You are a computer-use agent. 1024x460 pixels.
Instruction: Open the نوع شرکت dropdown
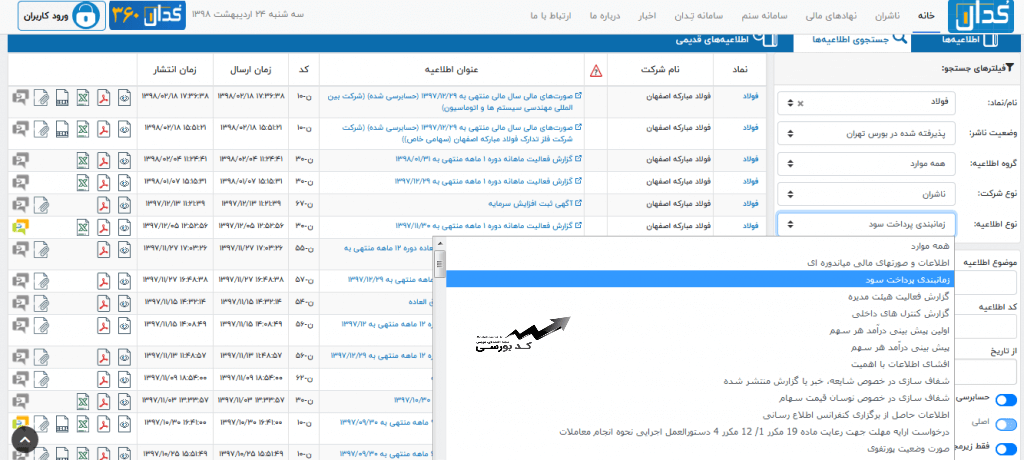point(866,194)
